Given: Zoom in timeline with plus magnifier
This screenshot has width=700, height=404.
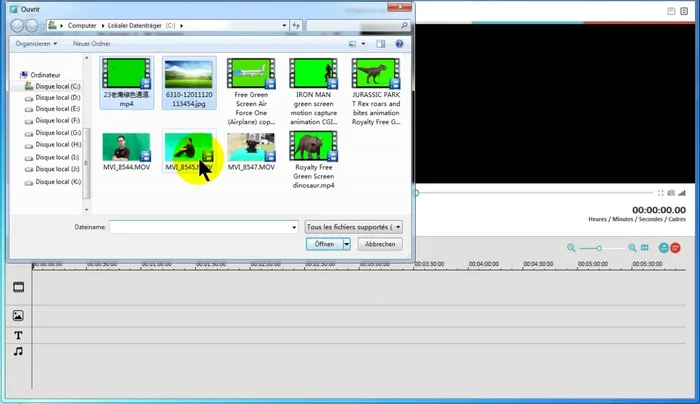Looking at the screenshot, I should click(x=632, y=248).
